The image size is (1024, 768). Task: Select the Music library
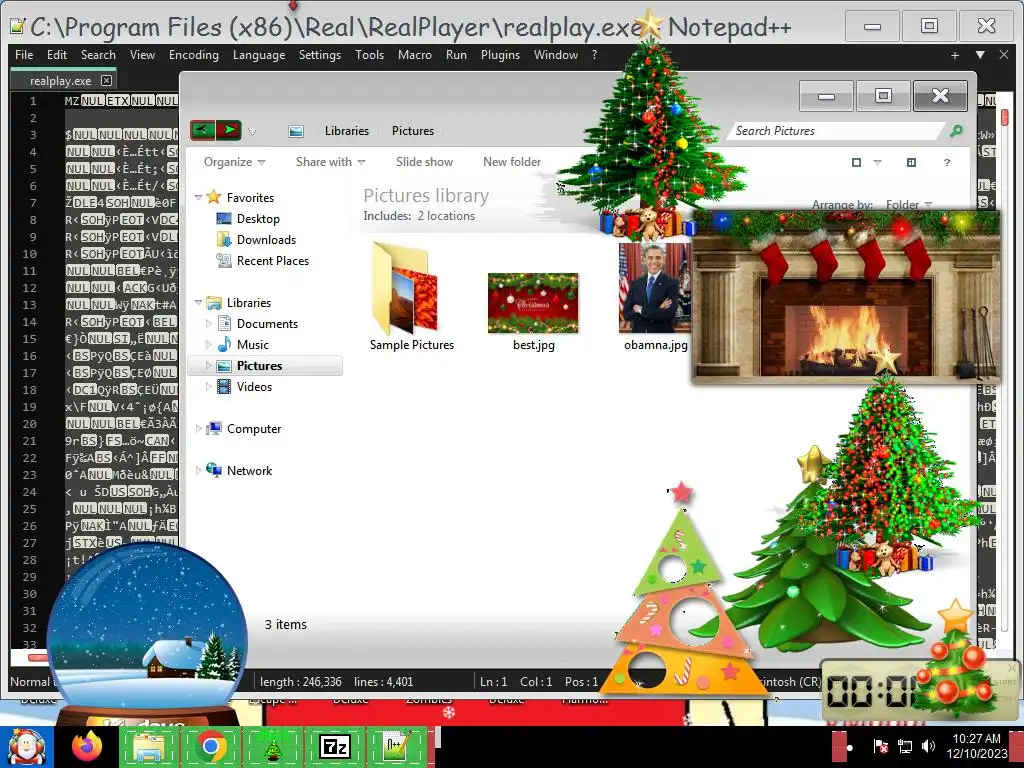(x=253, y=344)
